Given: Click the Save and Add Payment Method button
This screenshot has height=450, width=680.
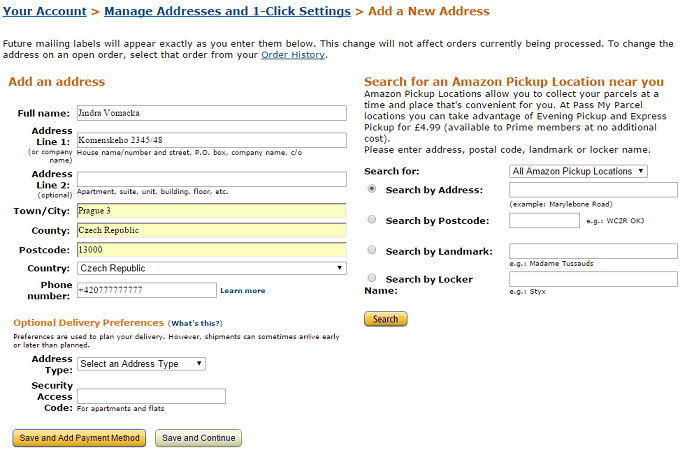Looking at the screenshot, I should point(79,438).
